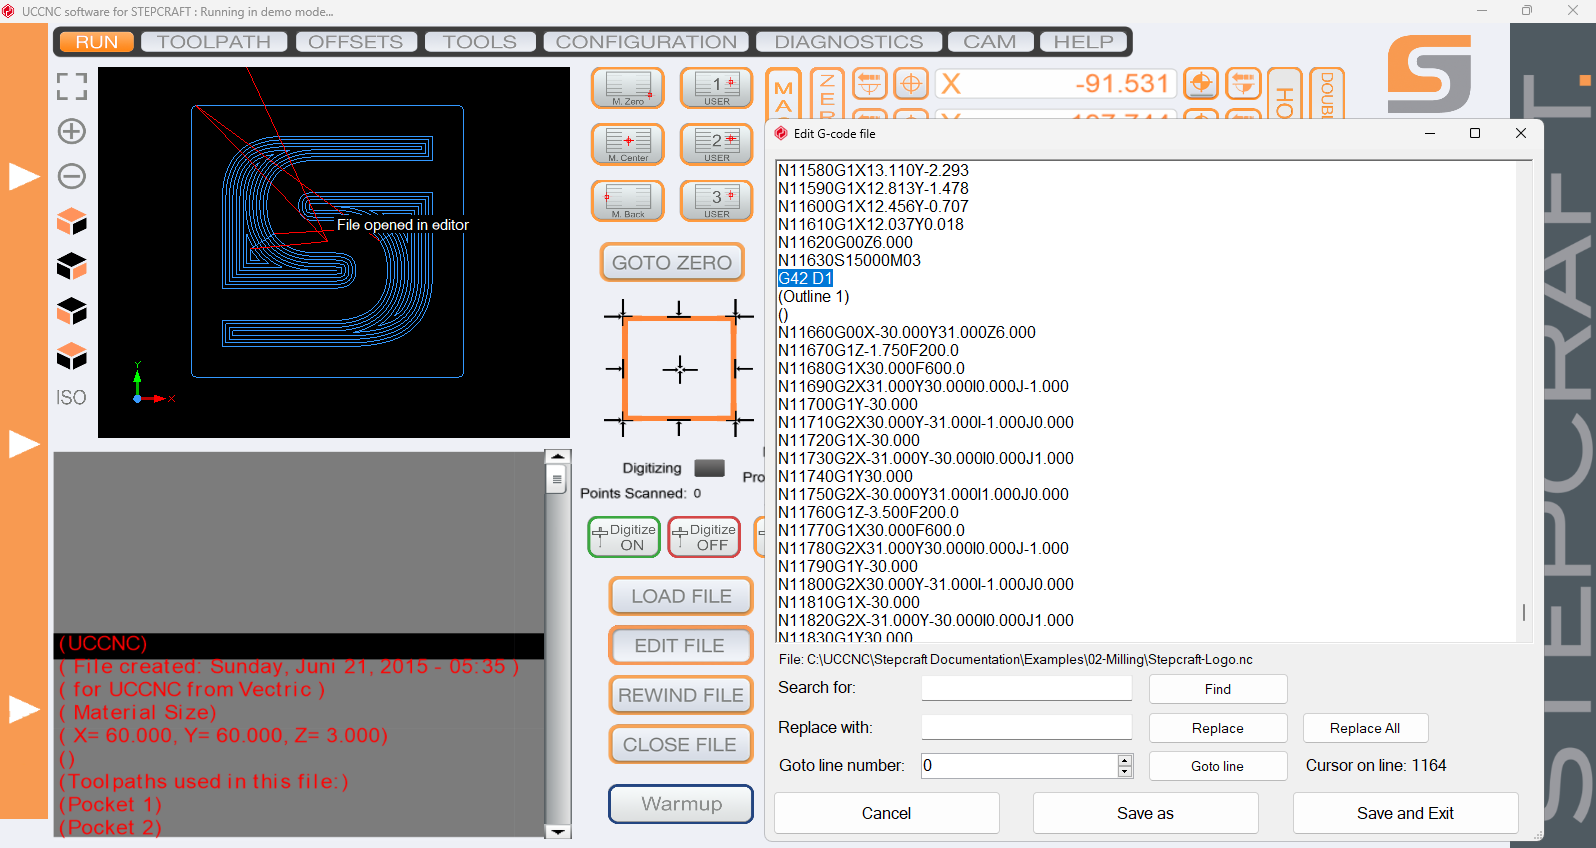Open the CONFIGURATION tab
The image size is (1596, 848).
pyautogui.click(x=646, y=42)
